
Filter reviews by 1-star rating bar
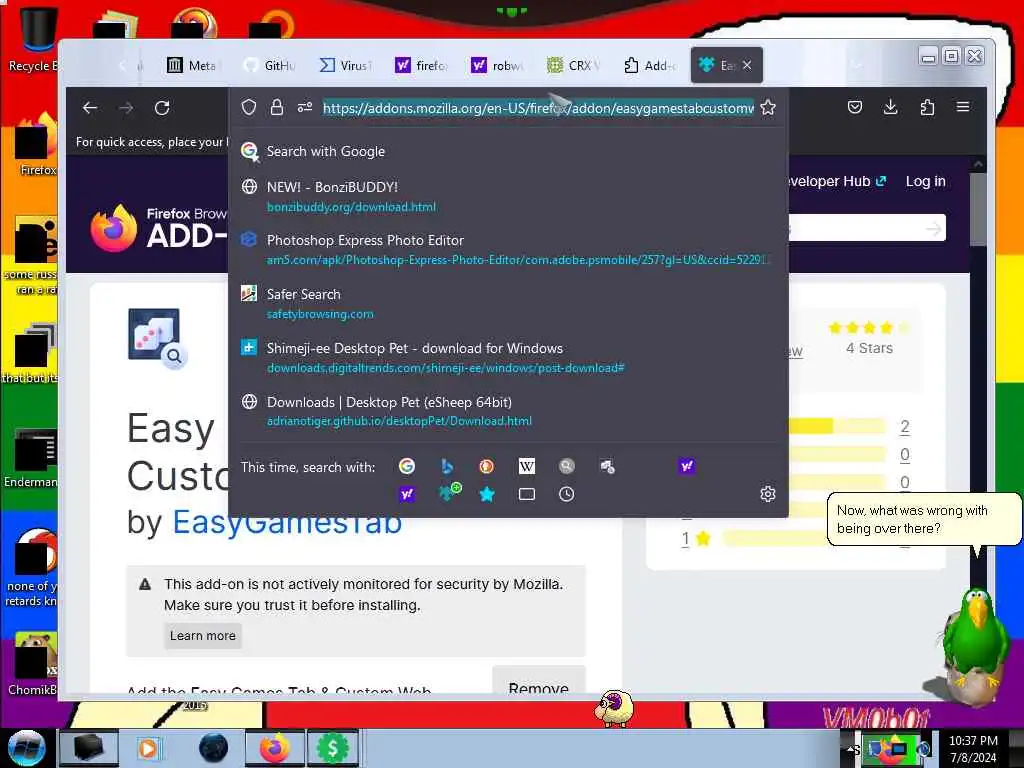(x=775, y=538)
